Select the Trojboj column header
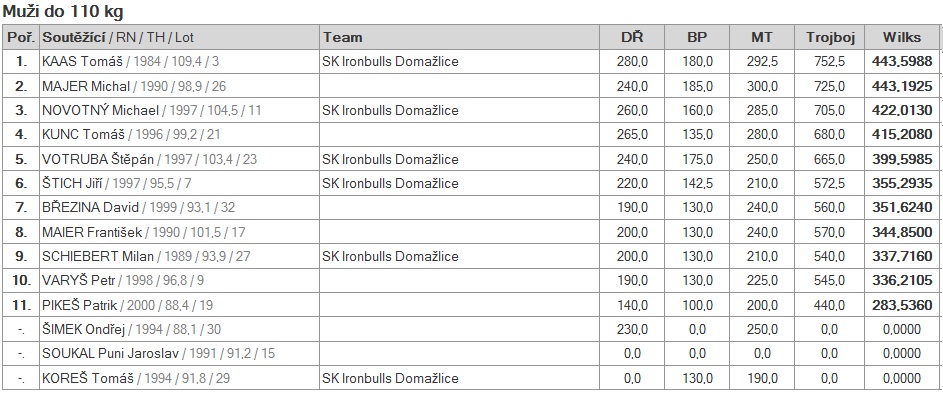This screenshot has width=943, height=395. point(829,37)
